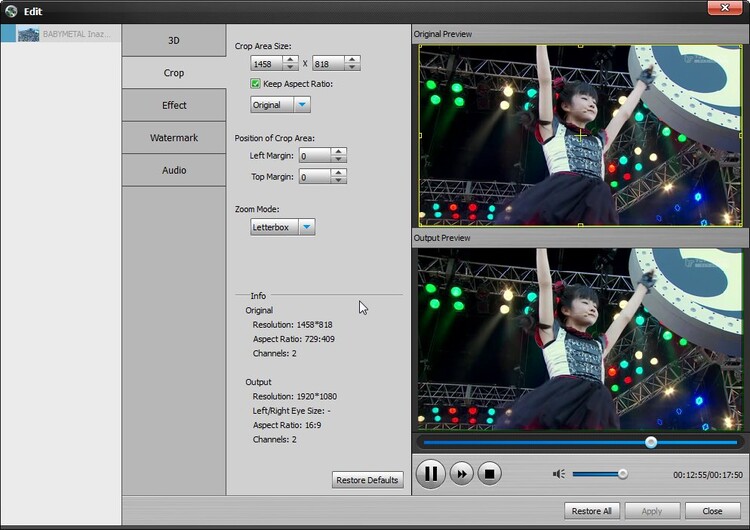
Task: Click the Restore All button
Action: (592, 511)
